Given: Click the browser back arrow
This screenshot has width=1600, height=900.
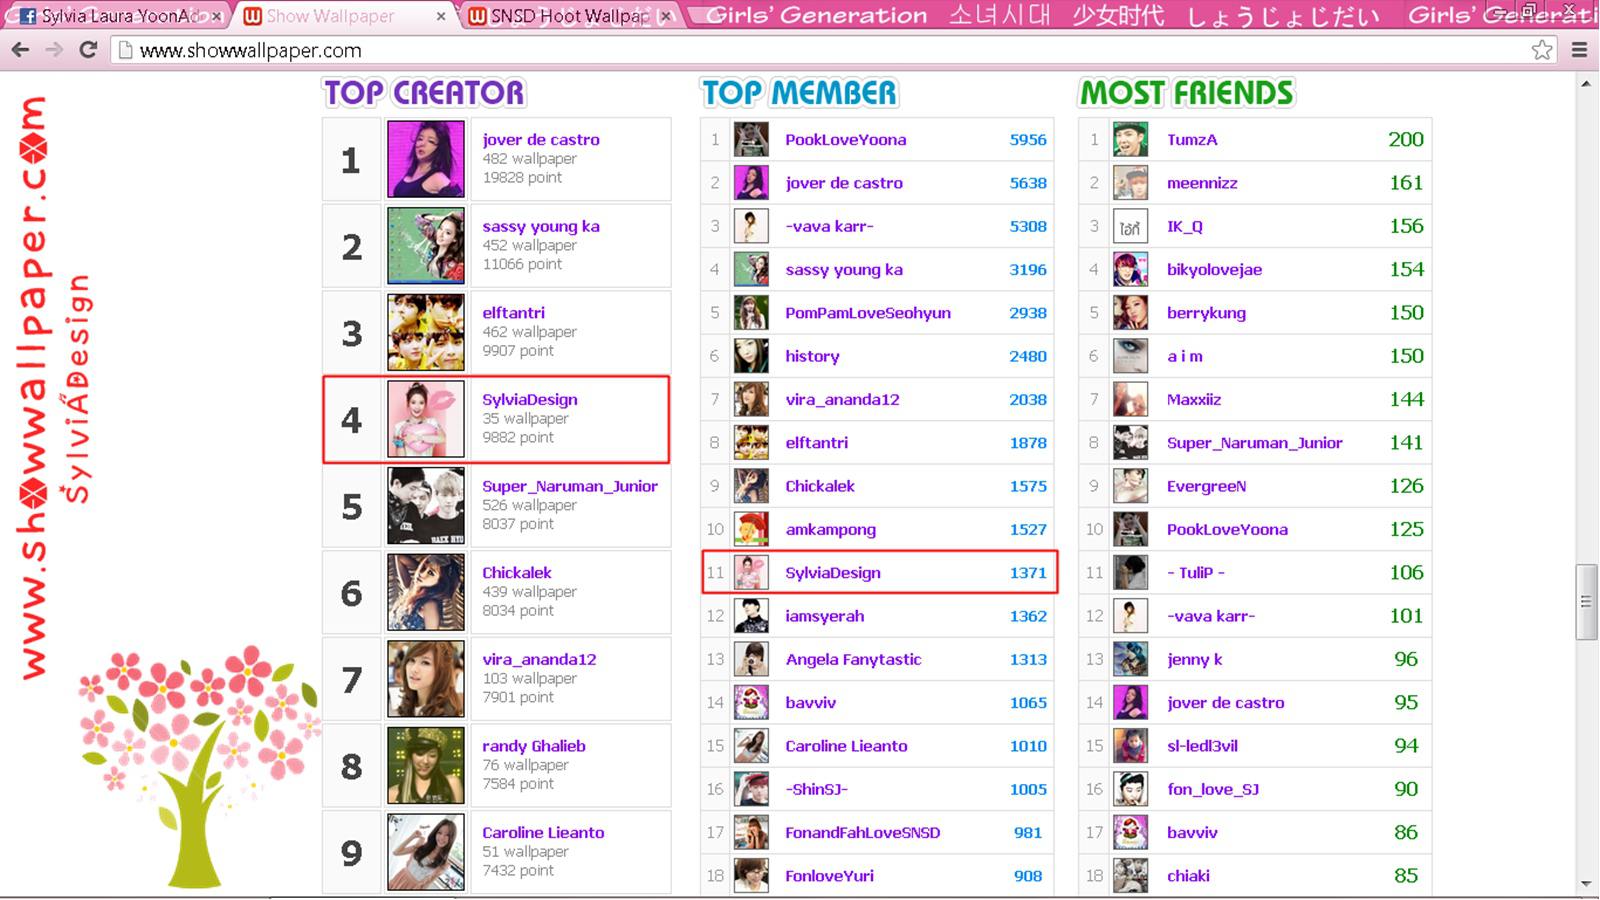Looking at the screenshot, I should point(20,50).
